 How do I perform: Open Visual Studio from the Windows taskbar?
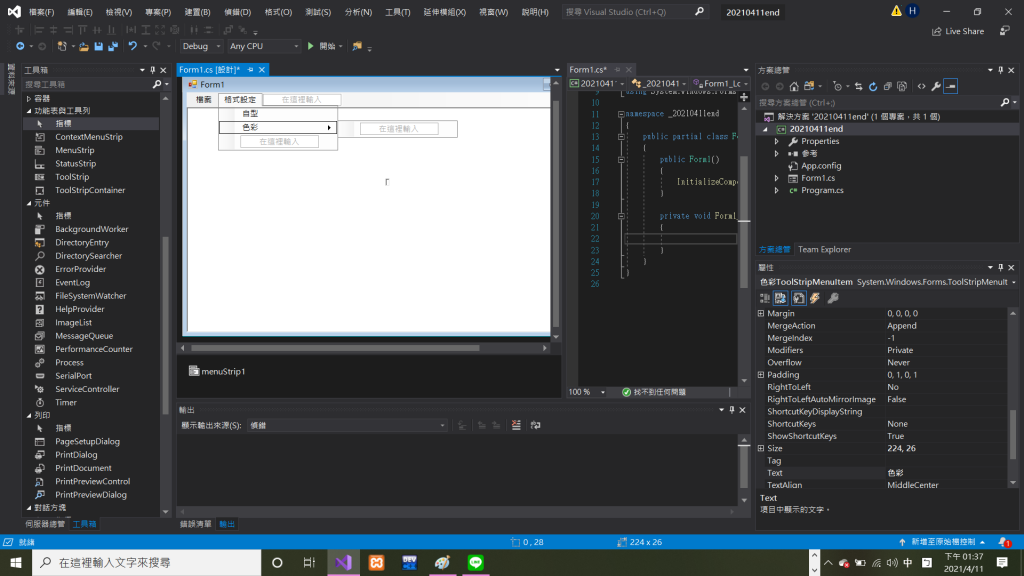click(x=344, y=562)
